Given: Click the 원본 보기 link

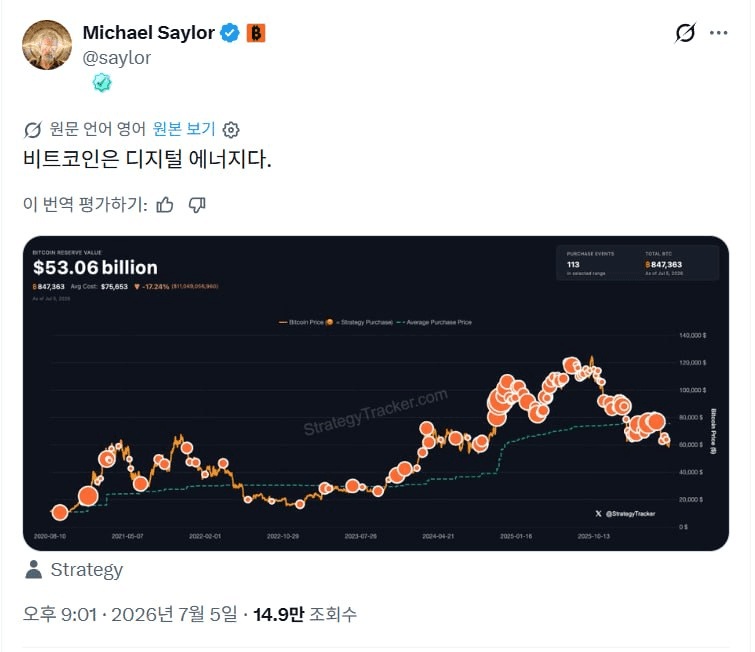Looking at the screenshot, I should pyautogui.click(x=183, y=129).
